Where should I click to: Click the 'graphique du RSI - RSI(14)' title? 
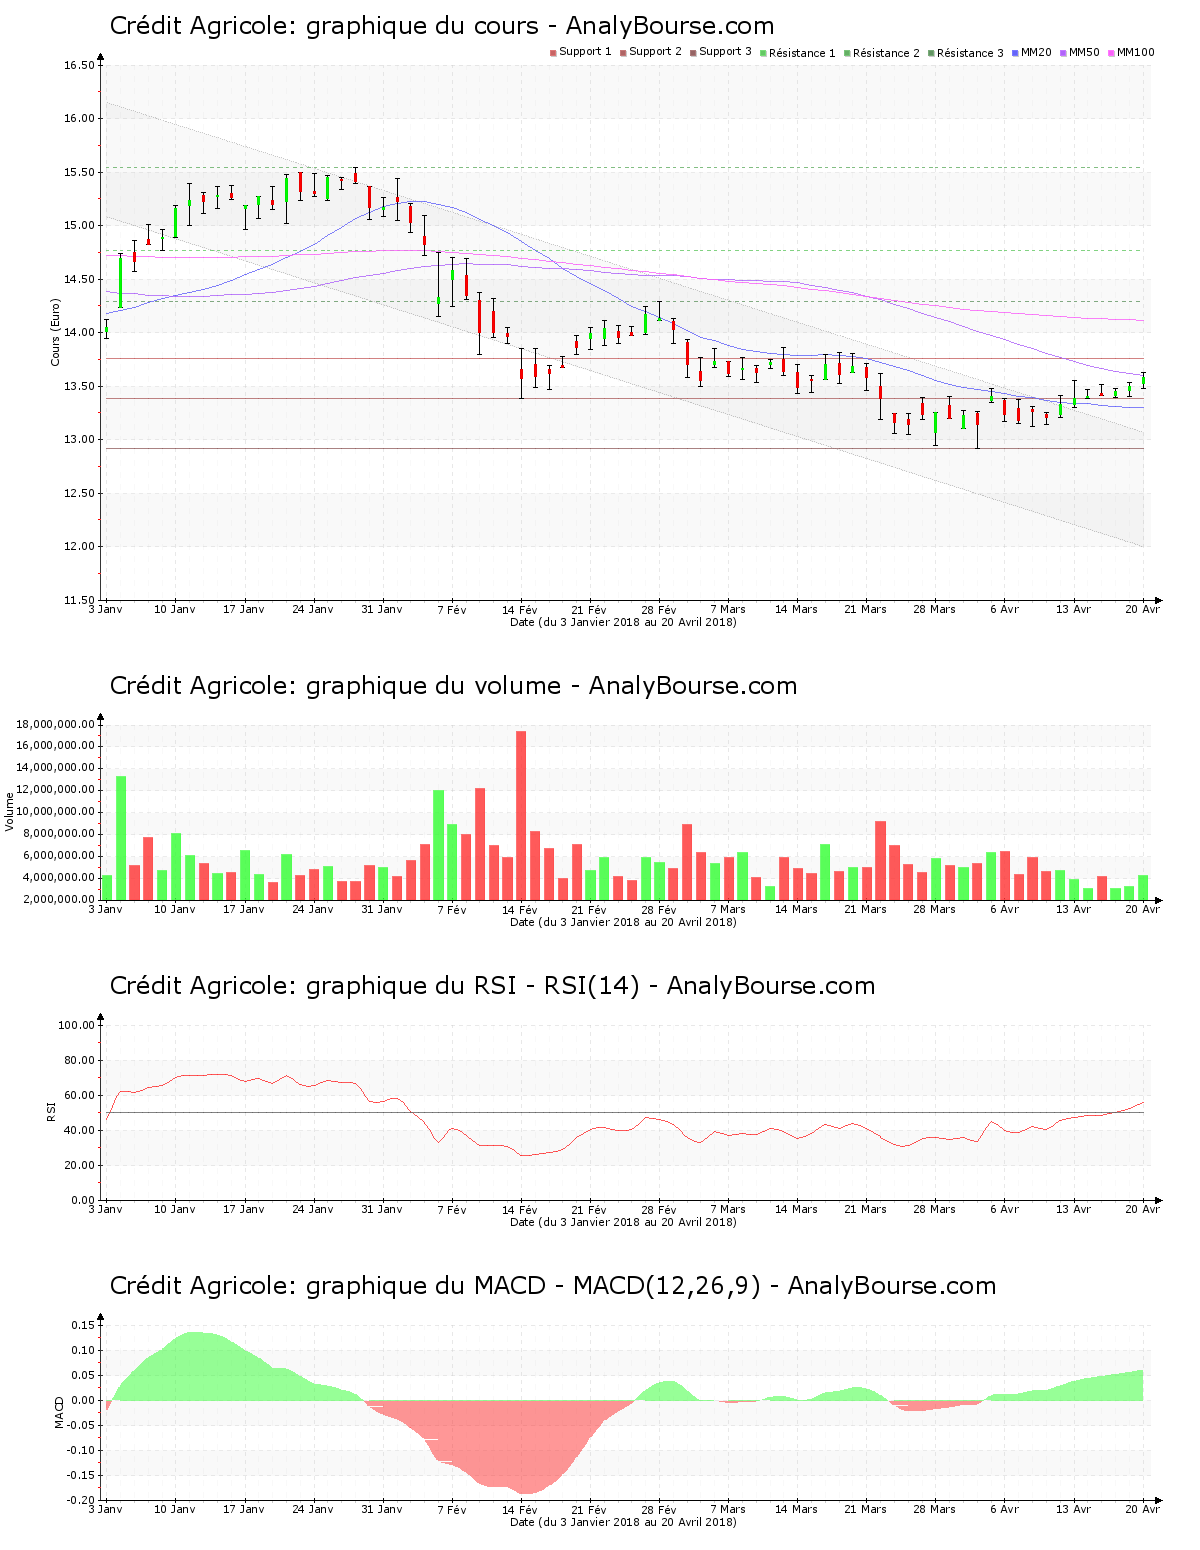[492, 986]
